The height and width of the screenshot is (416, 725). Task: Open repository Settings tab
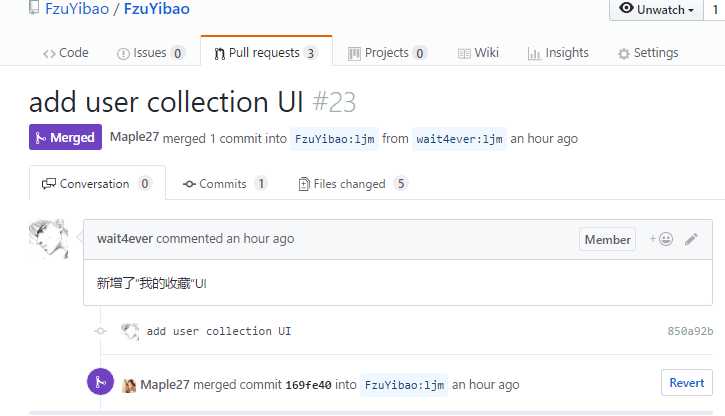[648, 53]
